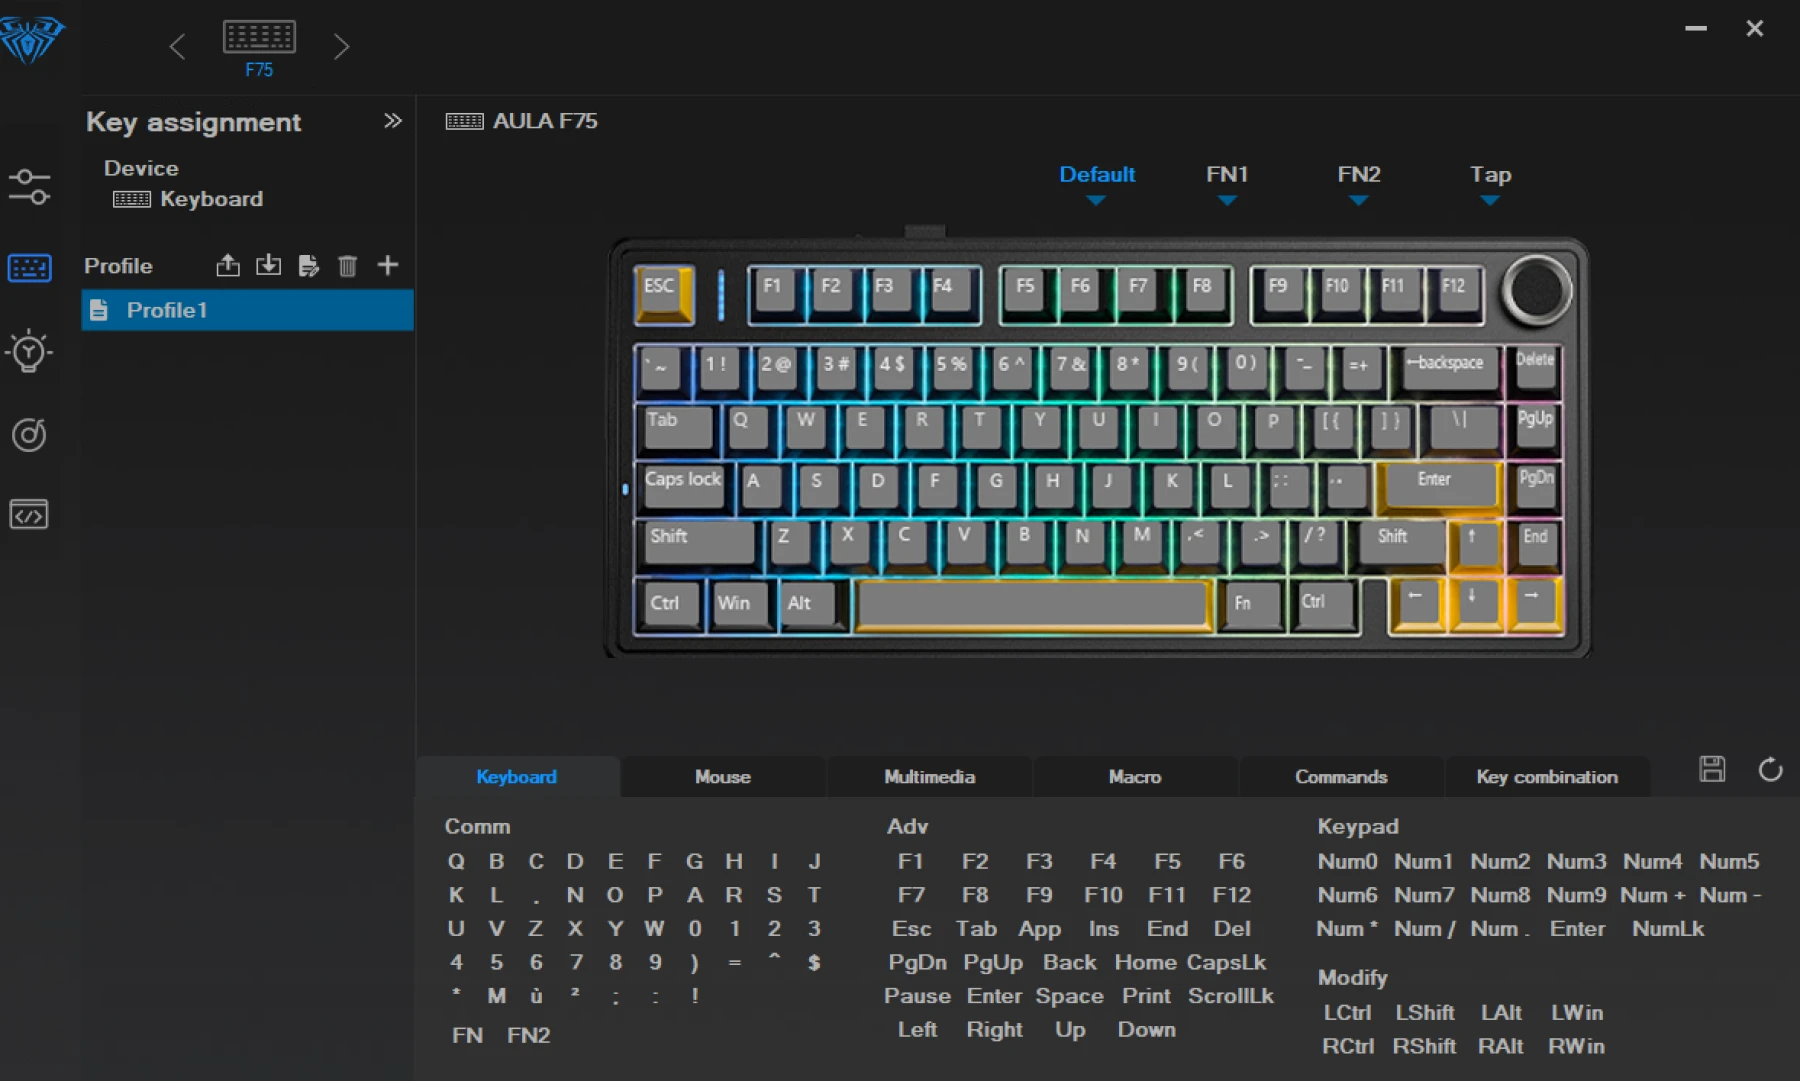Open the Key combination tab
The image size is (1800, 1081).
(1547, 777)
